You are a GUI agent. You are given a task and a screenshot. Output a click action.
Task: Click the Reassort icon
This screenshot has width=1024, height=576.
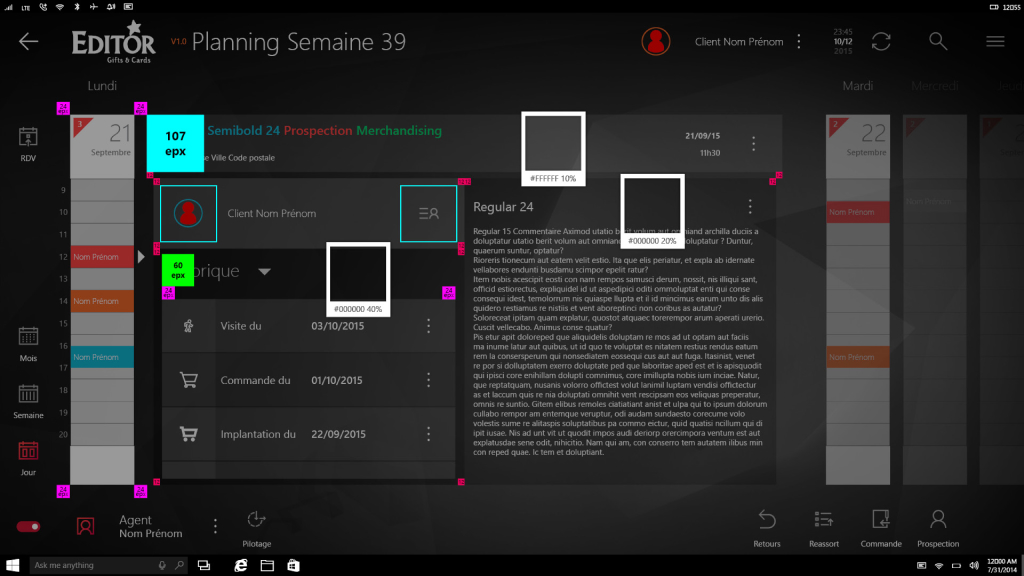(x=824, y=519)
